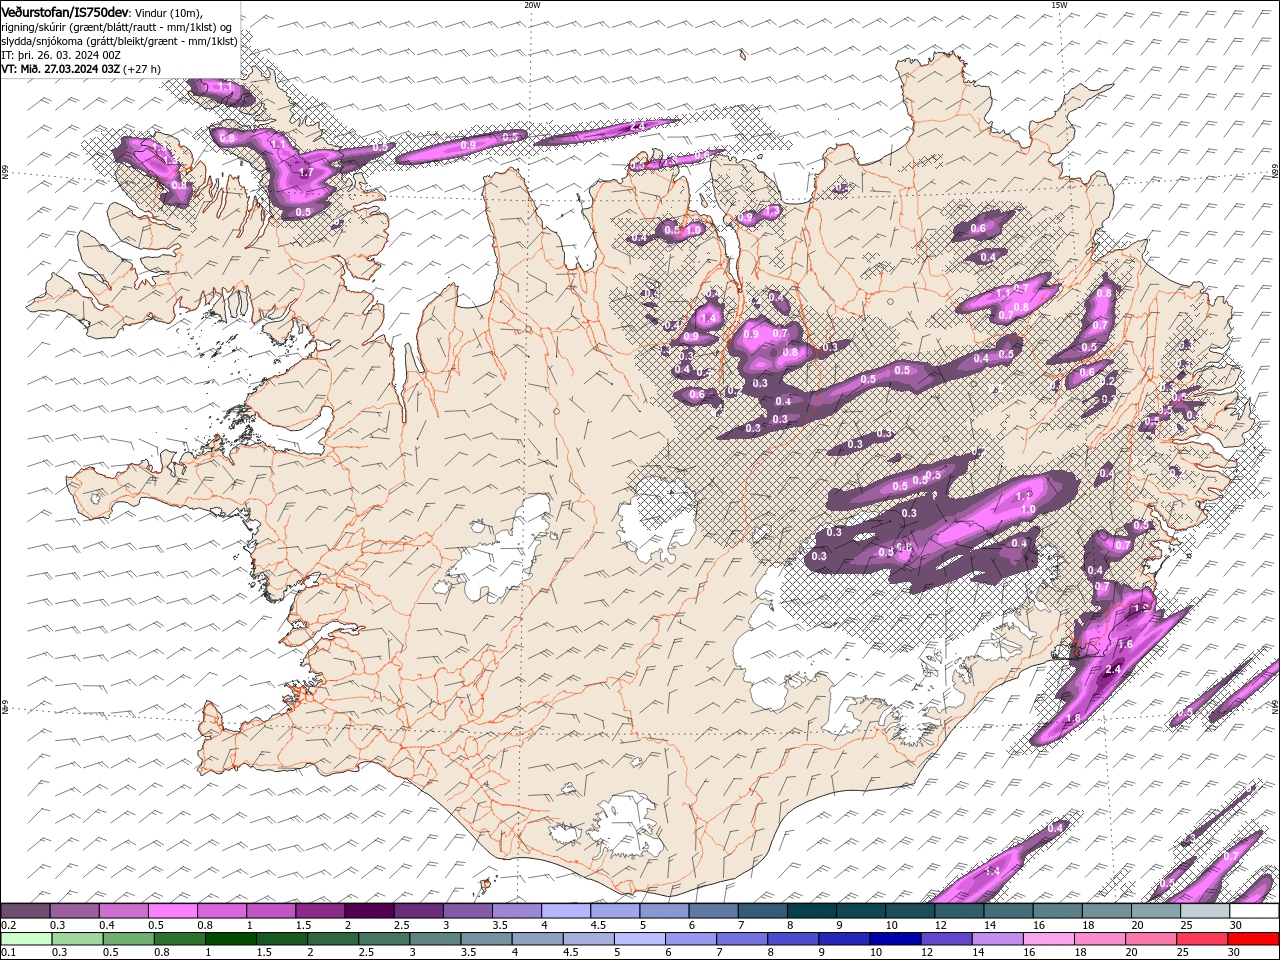The height and width of the screenshot is (960, 1280).
Task: Pick top-row white swatch after 30
Action: pos(1255,911)
